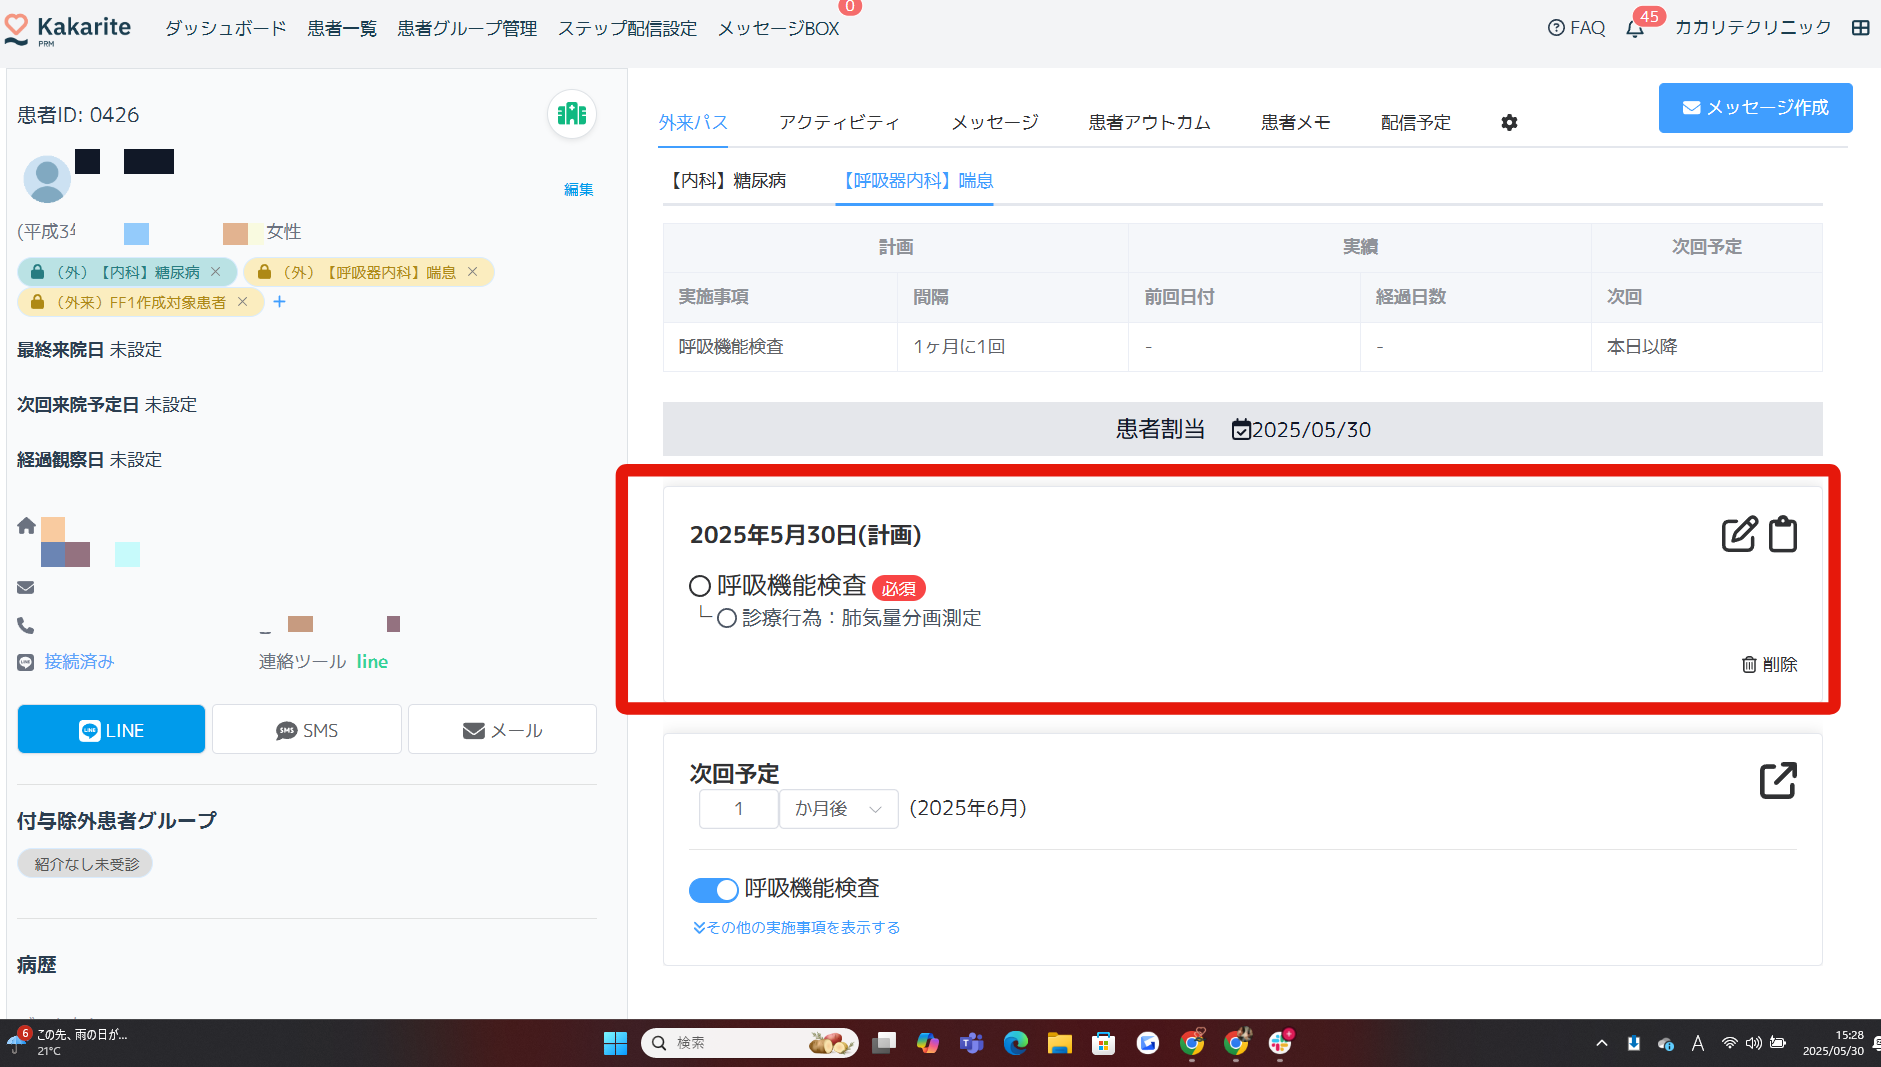Open the grid menu icon in the header
The image size is (1881, 1067).
coord(1860,28)
